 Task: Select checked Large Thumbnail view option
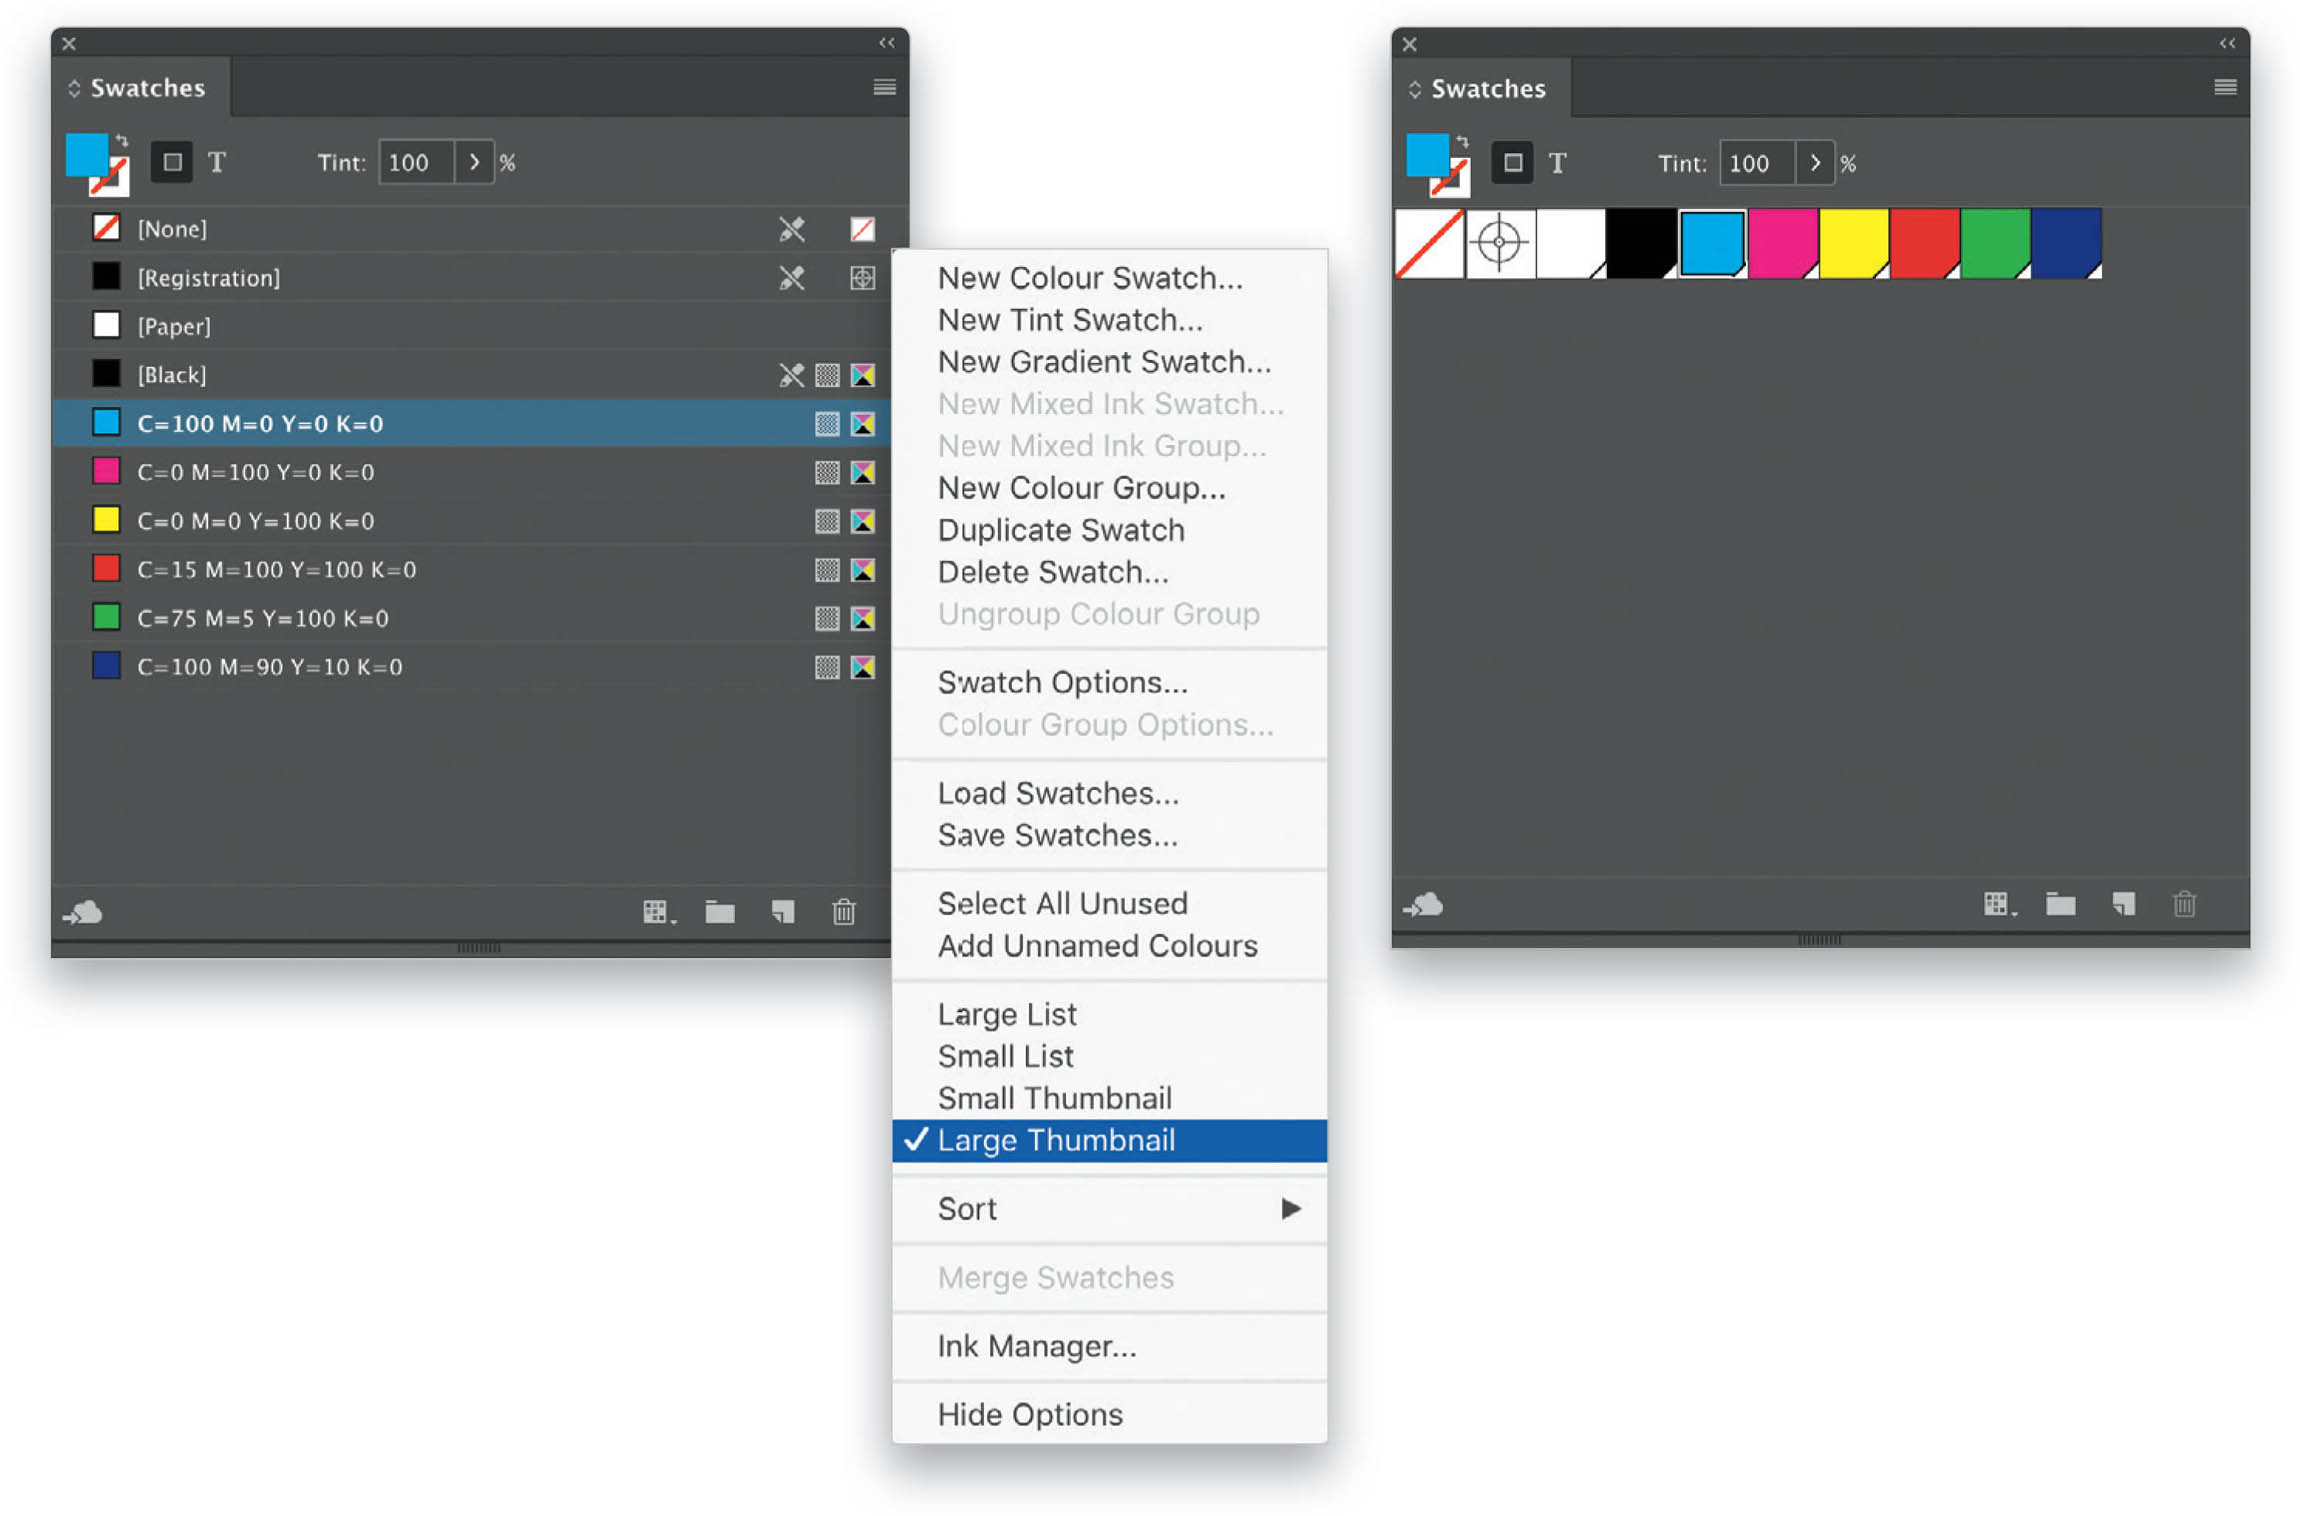(x=1110, y=1141)
